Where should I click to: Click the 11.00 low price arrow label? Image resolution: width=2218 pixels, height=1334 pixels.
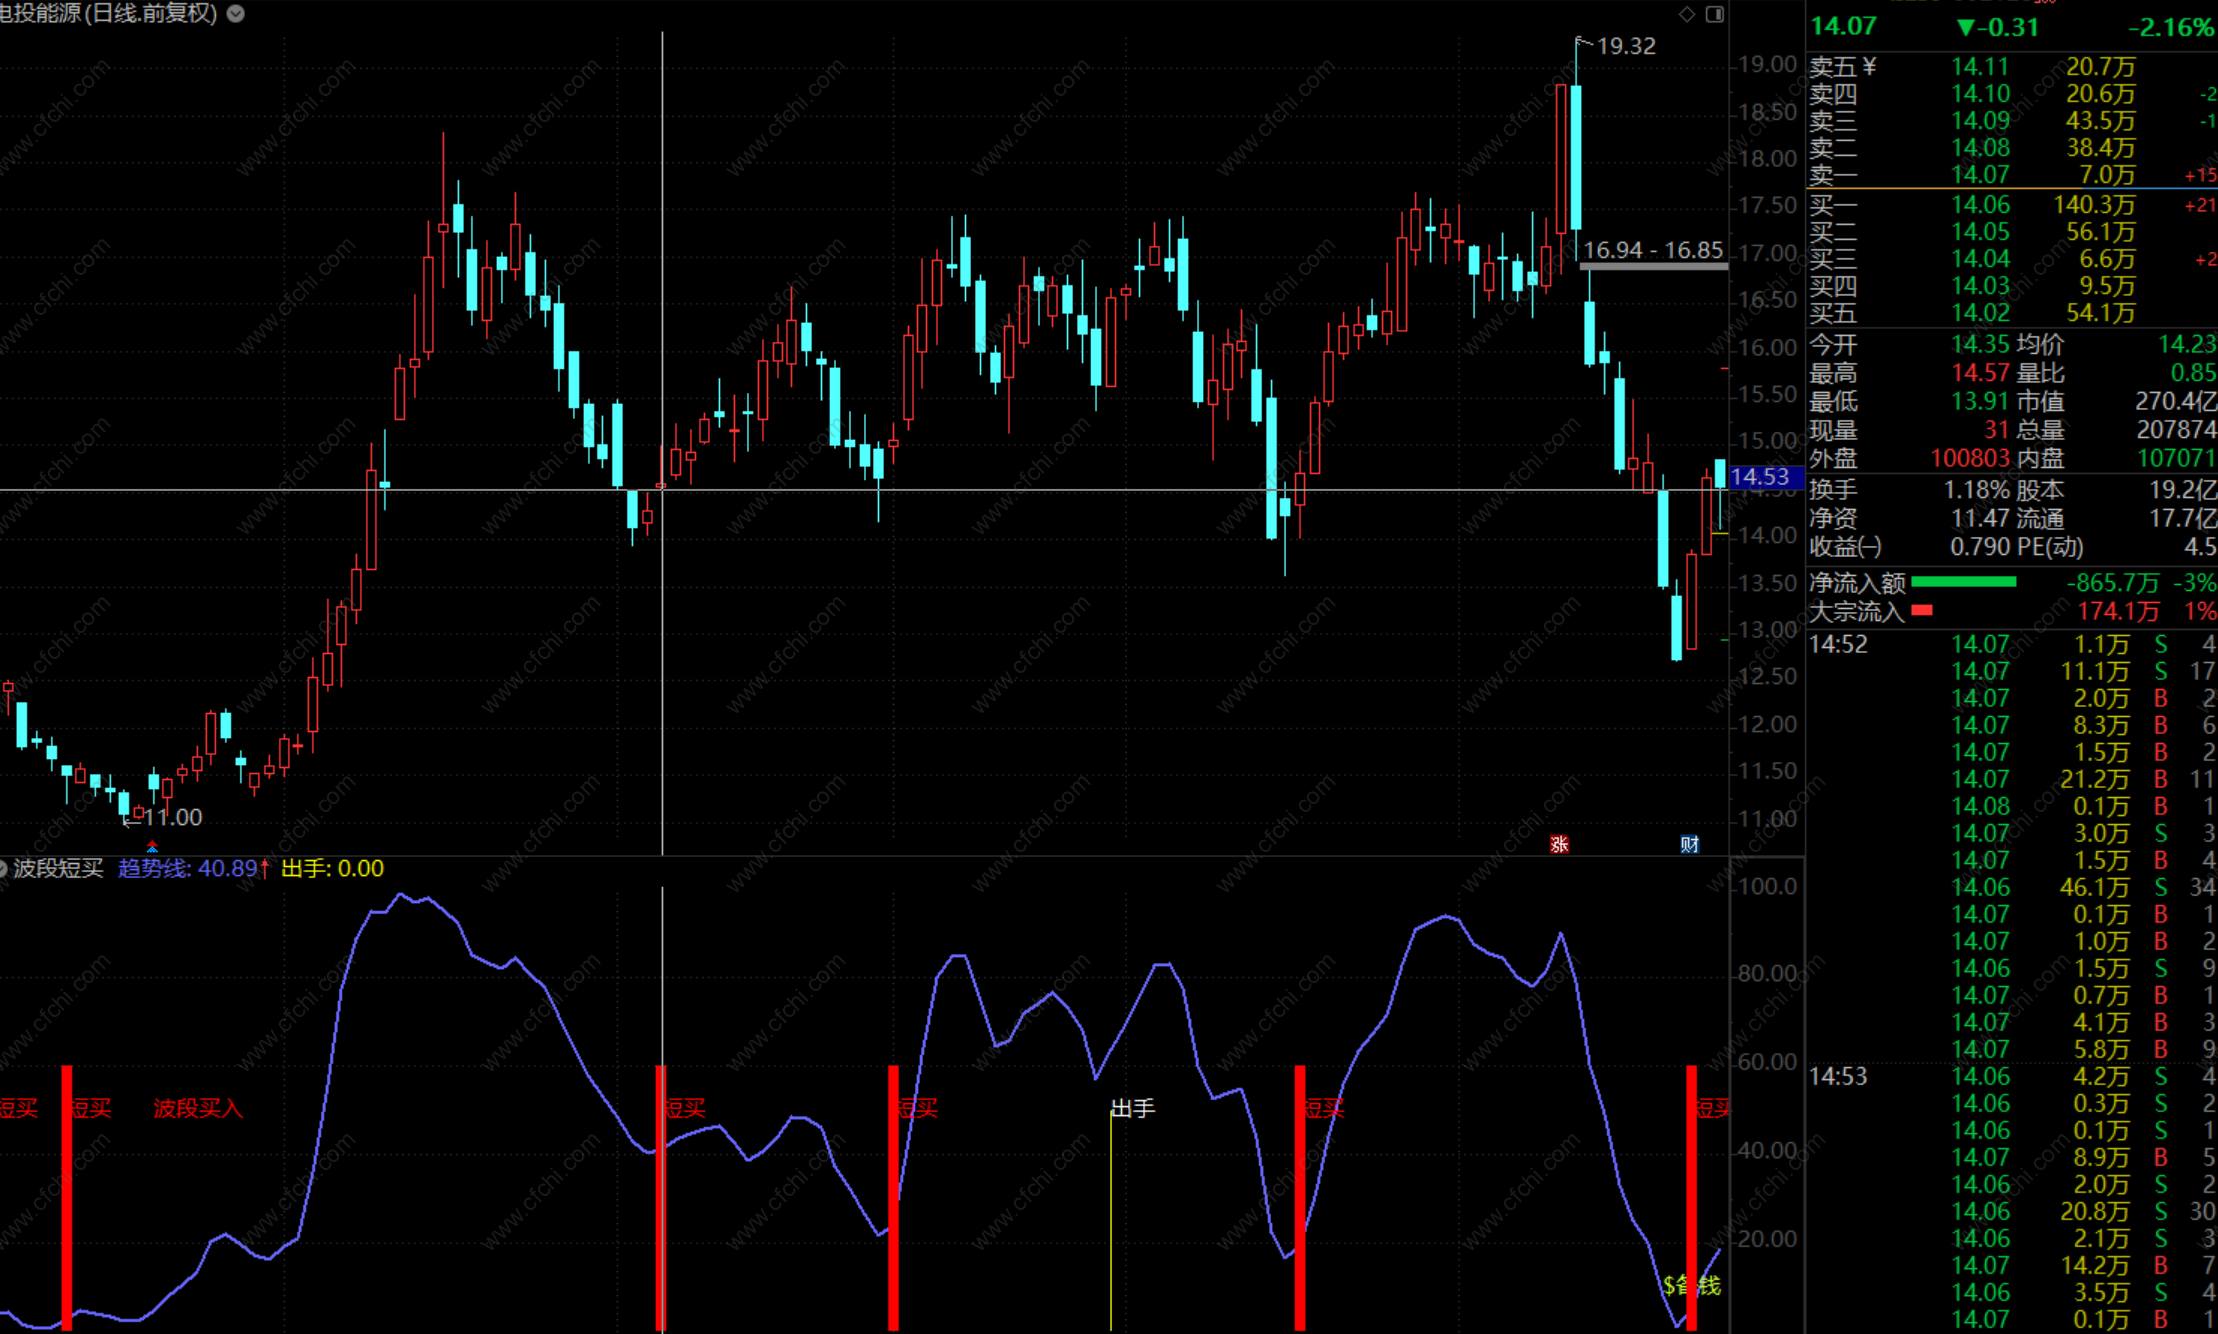point(170,817)
